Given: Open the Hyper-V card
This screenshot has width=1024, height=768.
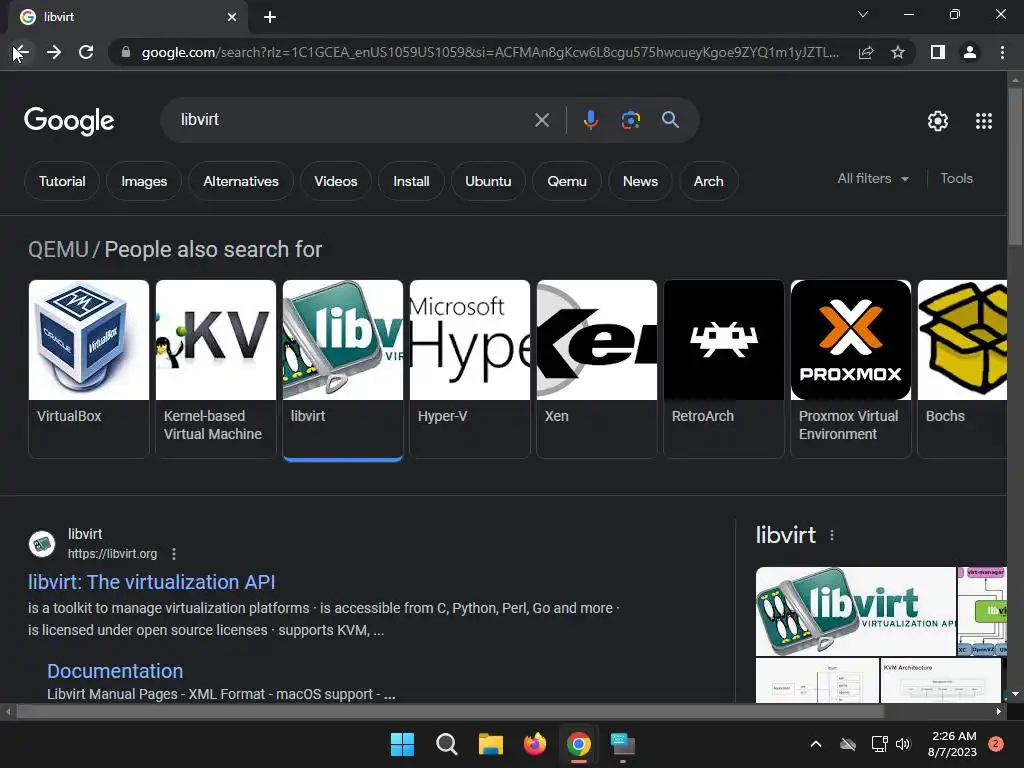Looking at the screenshot, I should coord(470,369).
